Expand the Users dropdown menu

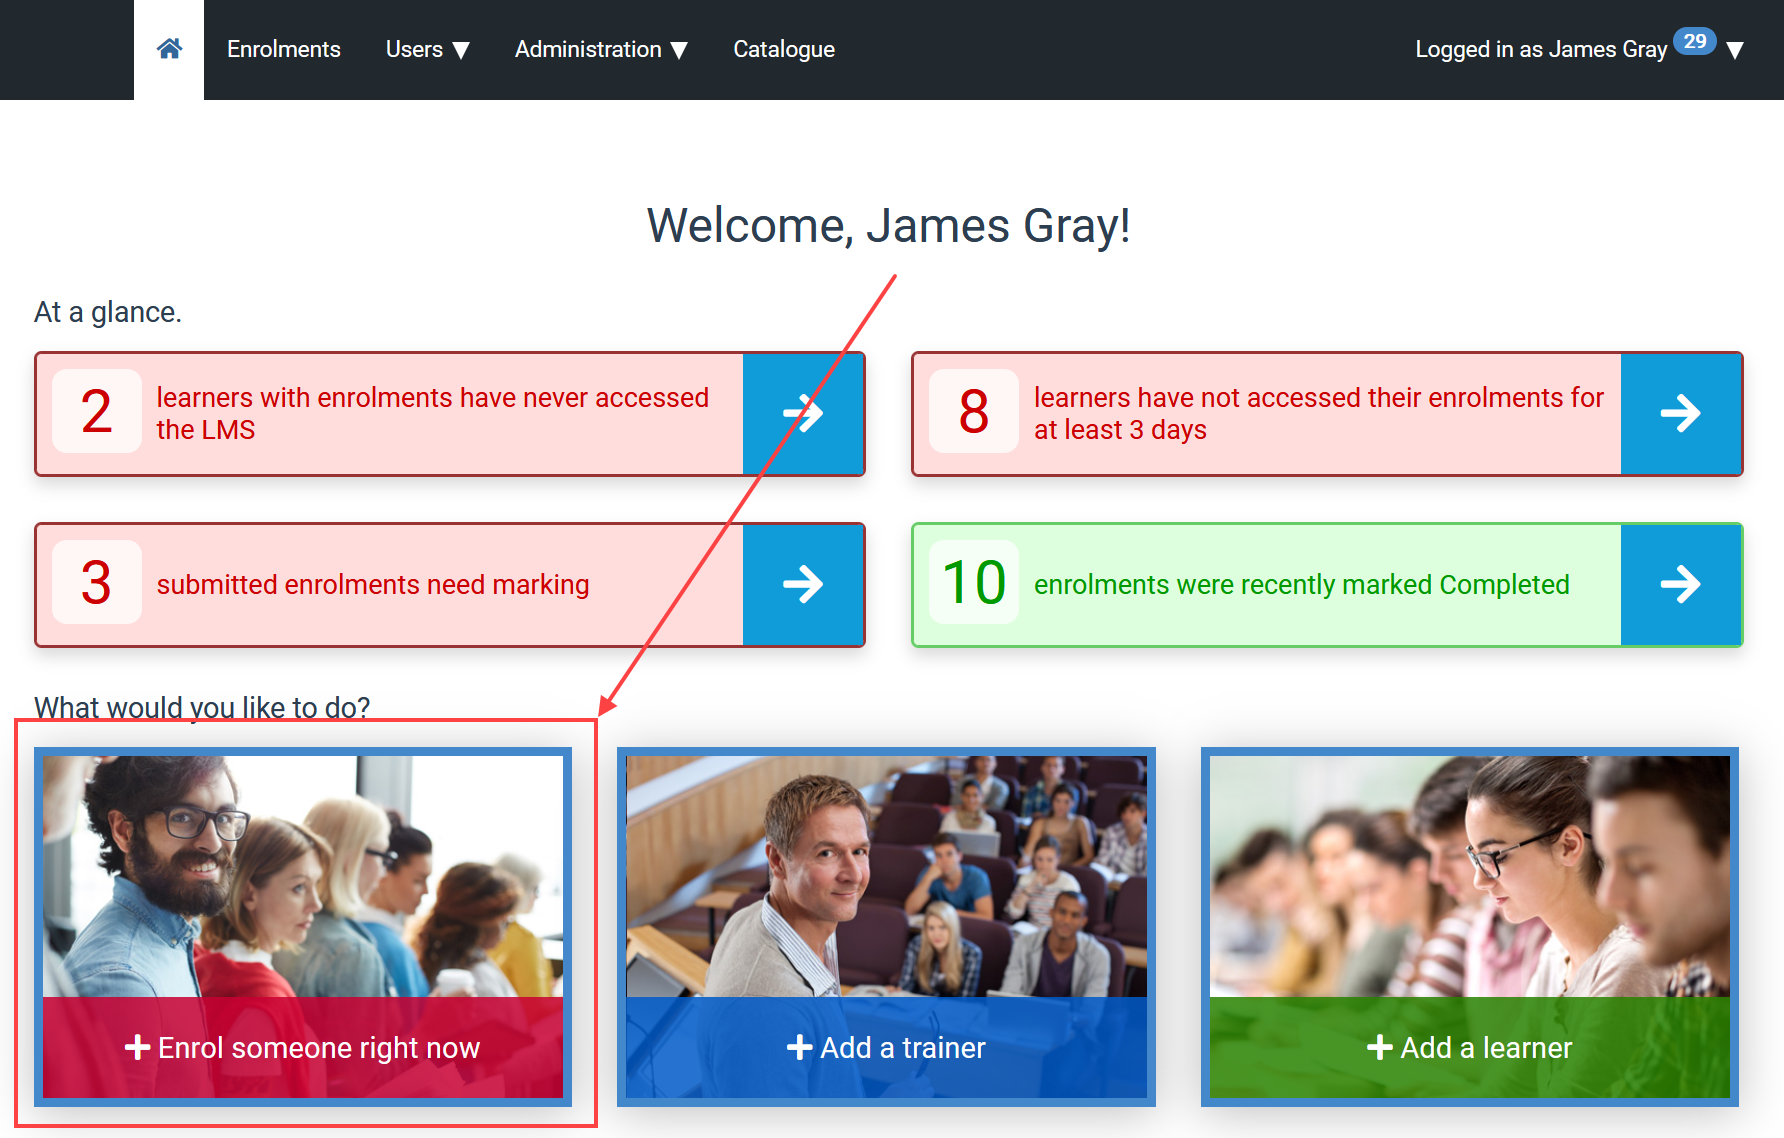(427, 49)
